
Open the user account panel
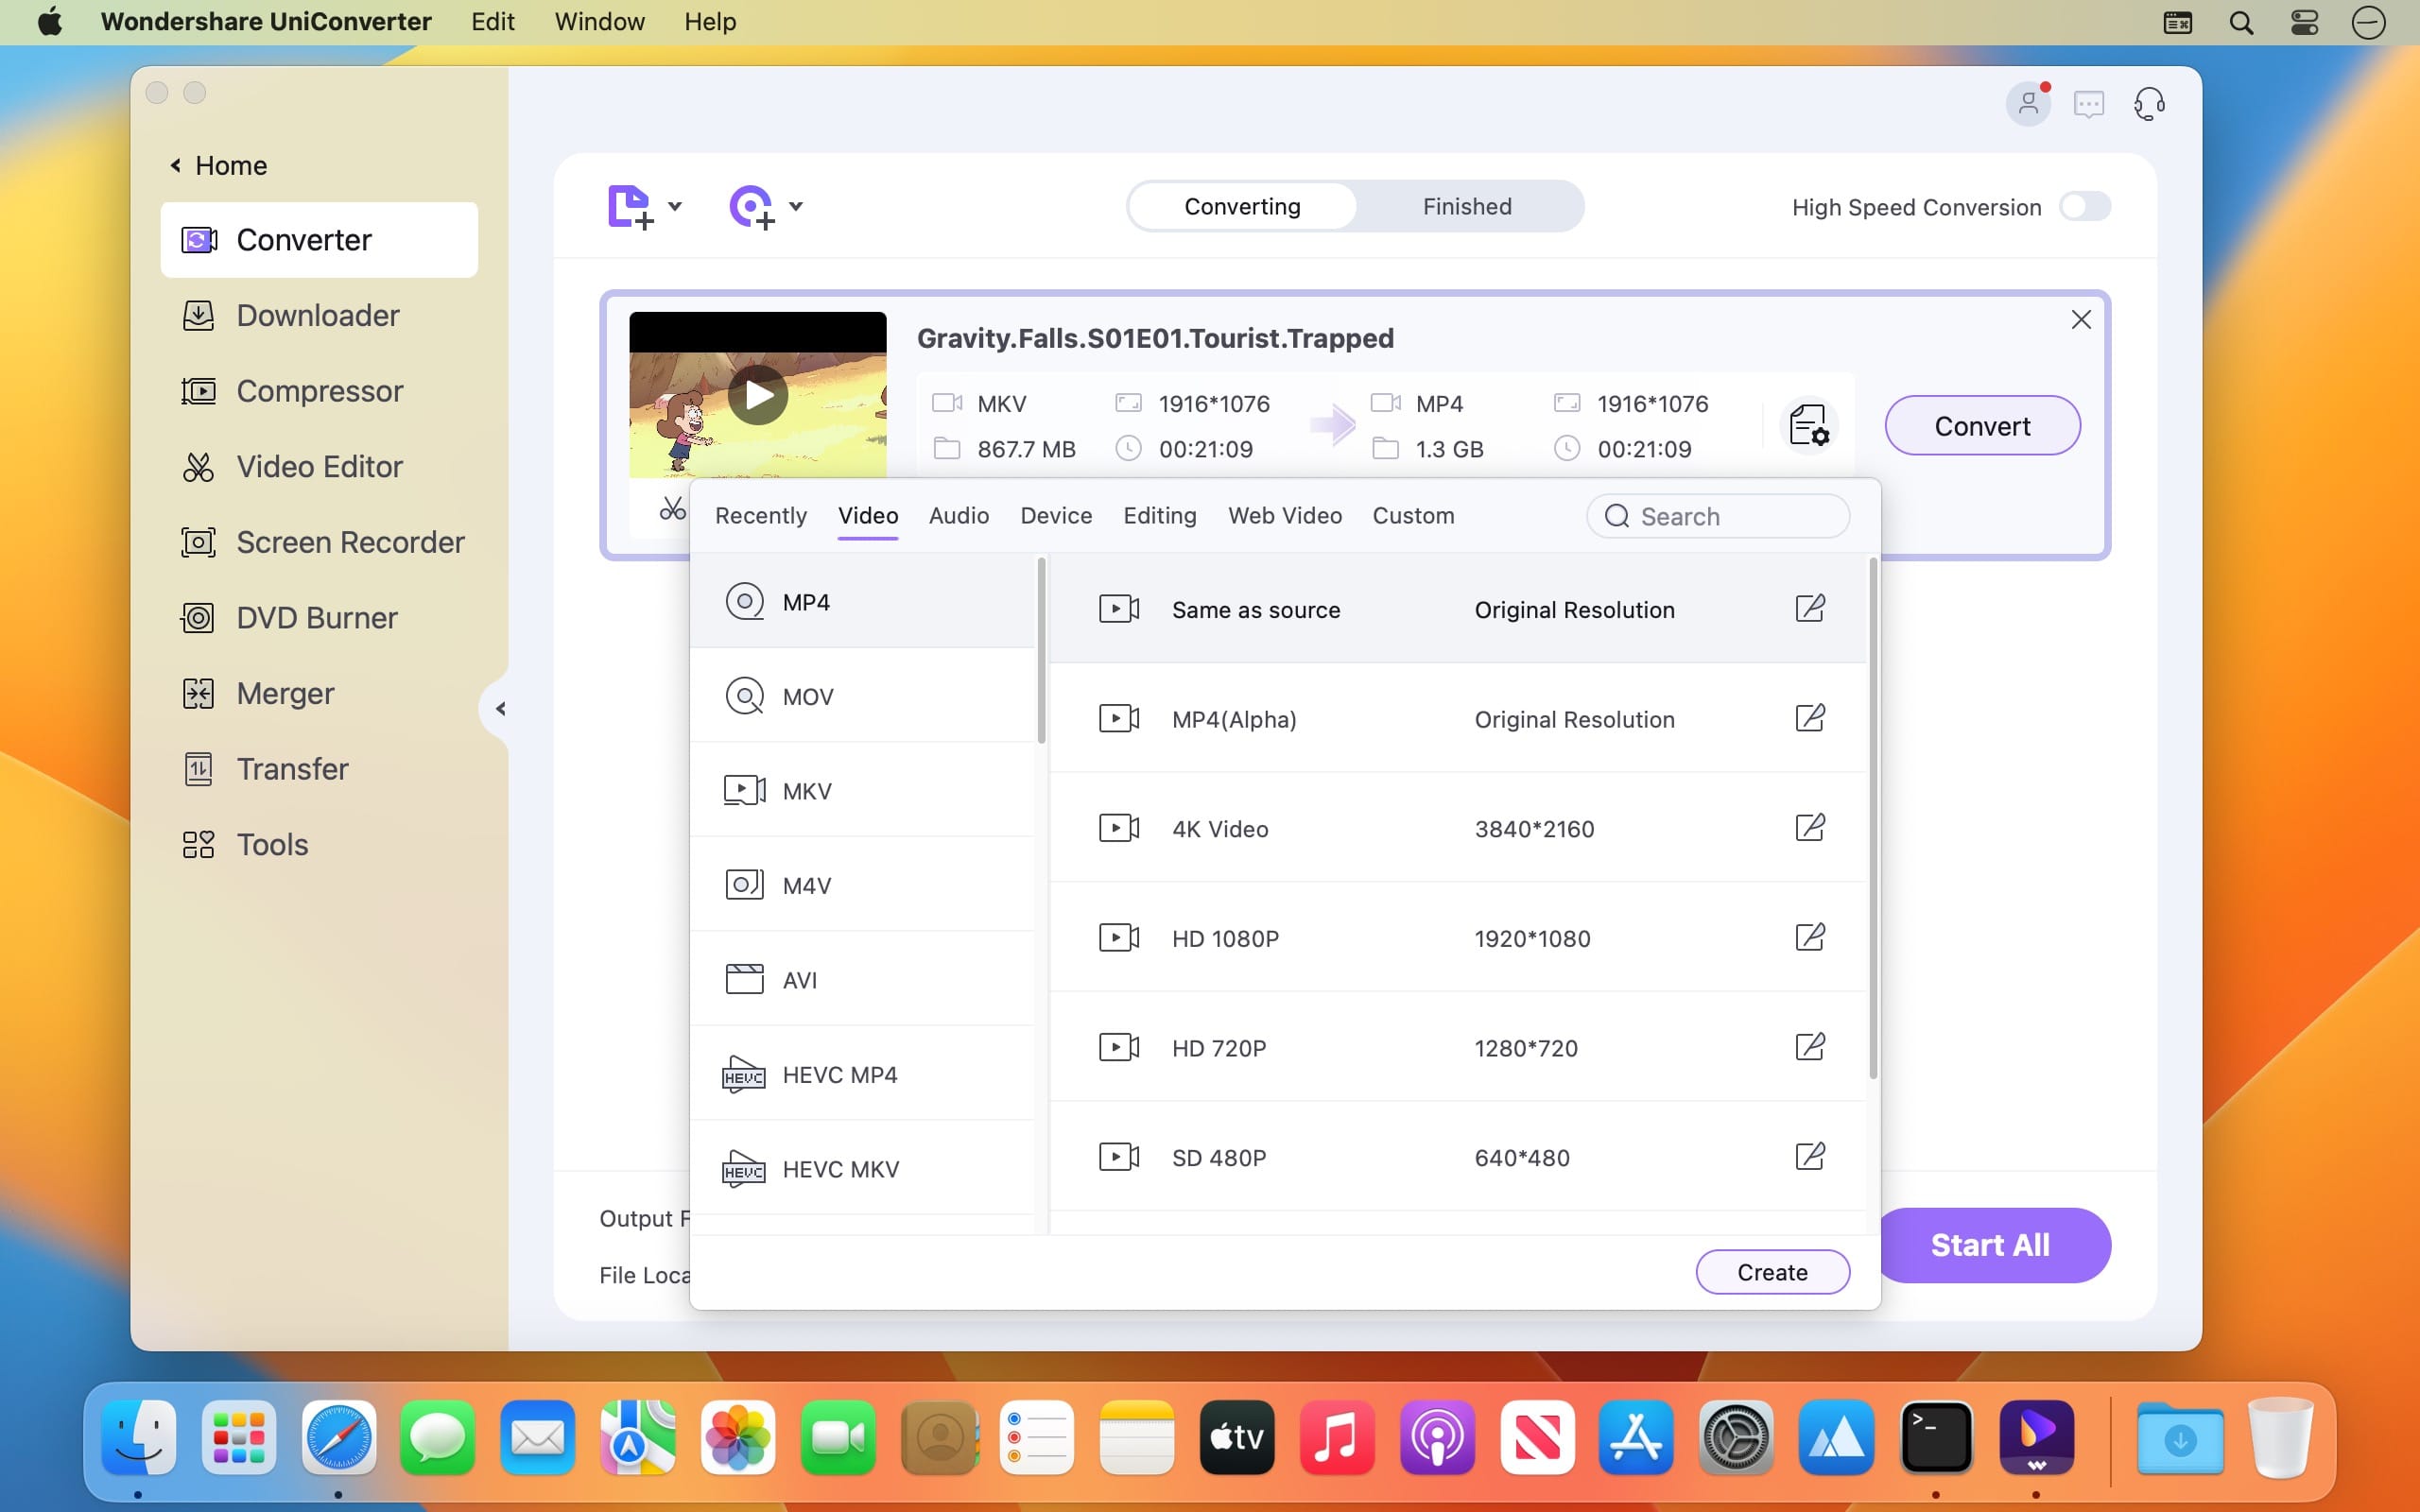point(2028,103)
